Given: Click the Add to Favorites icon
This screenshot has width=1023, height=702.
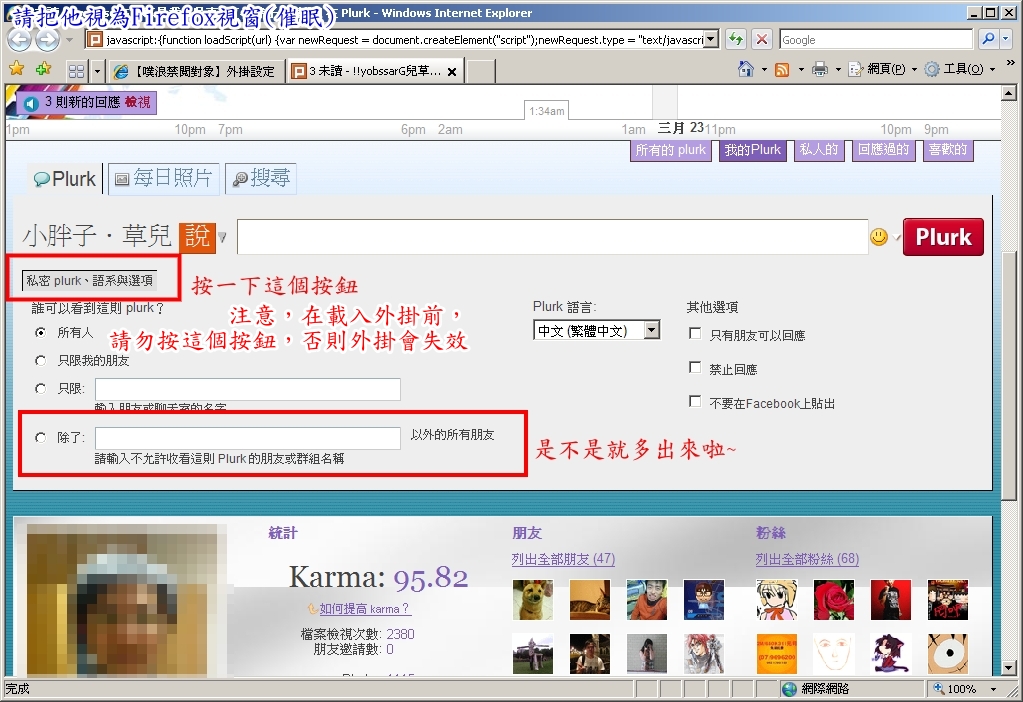Looking at the screenshot, I should [42, 69].
